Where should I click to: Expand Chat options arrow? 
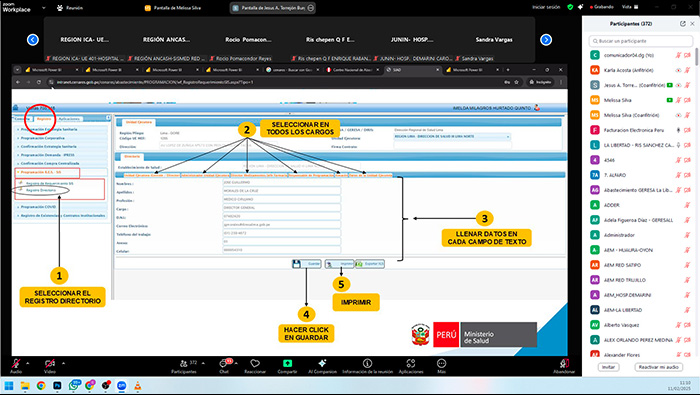pyautogui.click(x=236, y=363)
